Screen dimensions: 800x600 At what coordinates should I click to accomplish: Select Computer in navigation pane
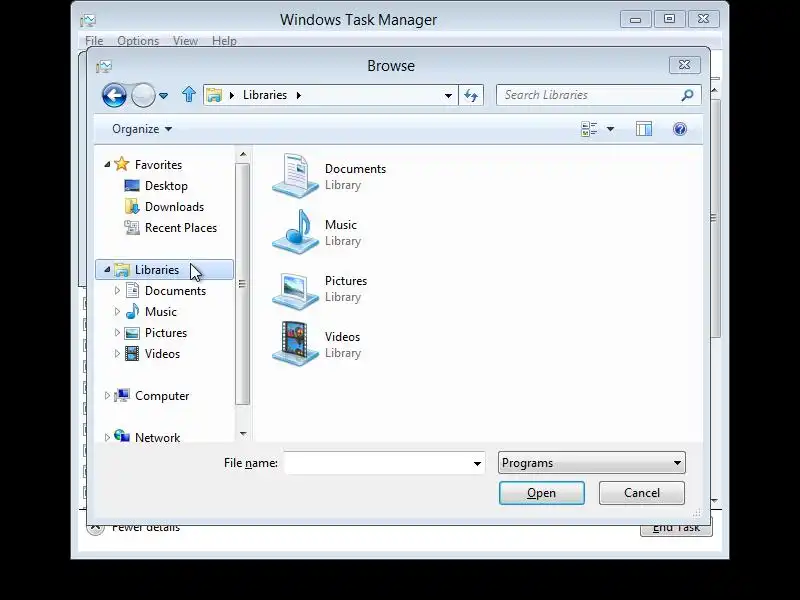coord(162,396)
